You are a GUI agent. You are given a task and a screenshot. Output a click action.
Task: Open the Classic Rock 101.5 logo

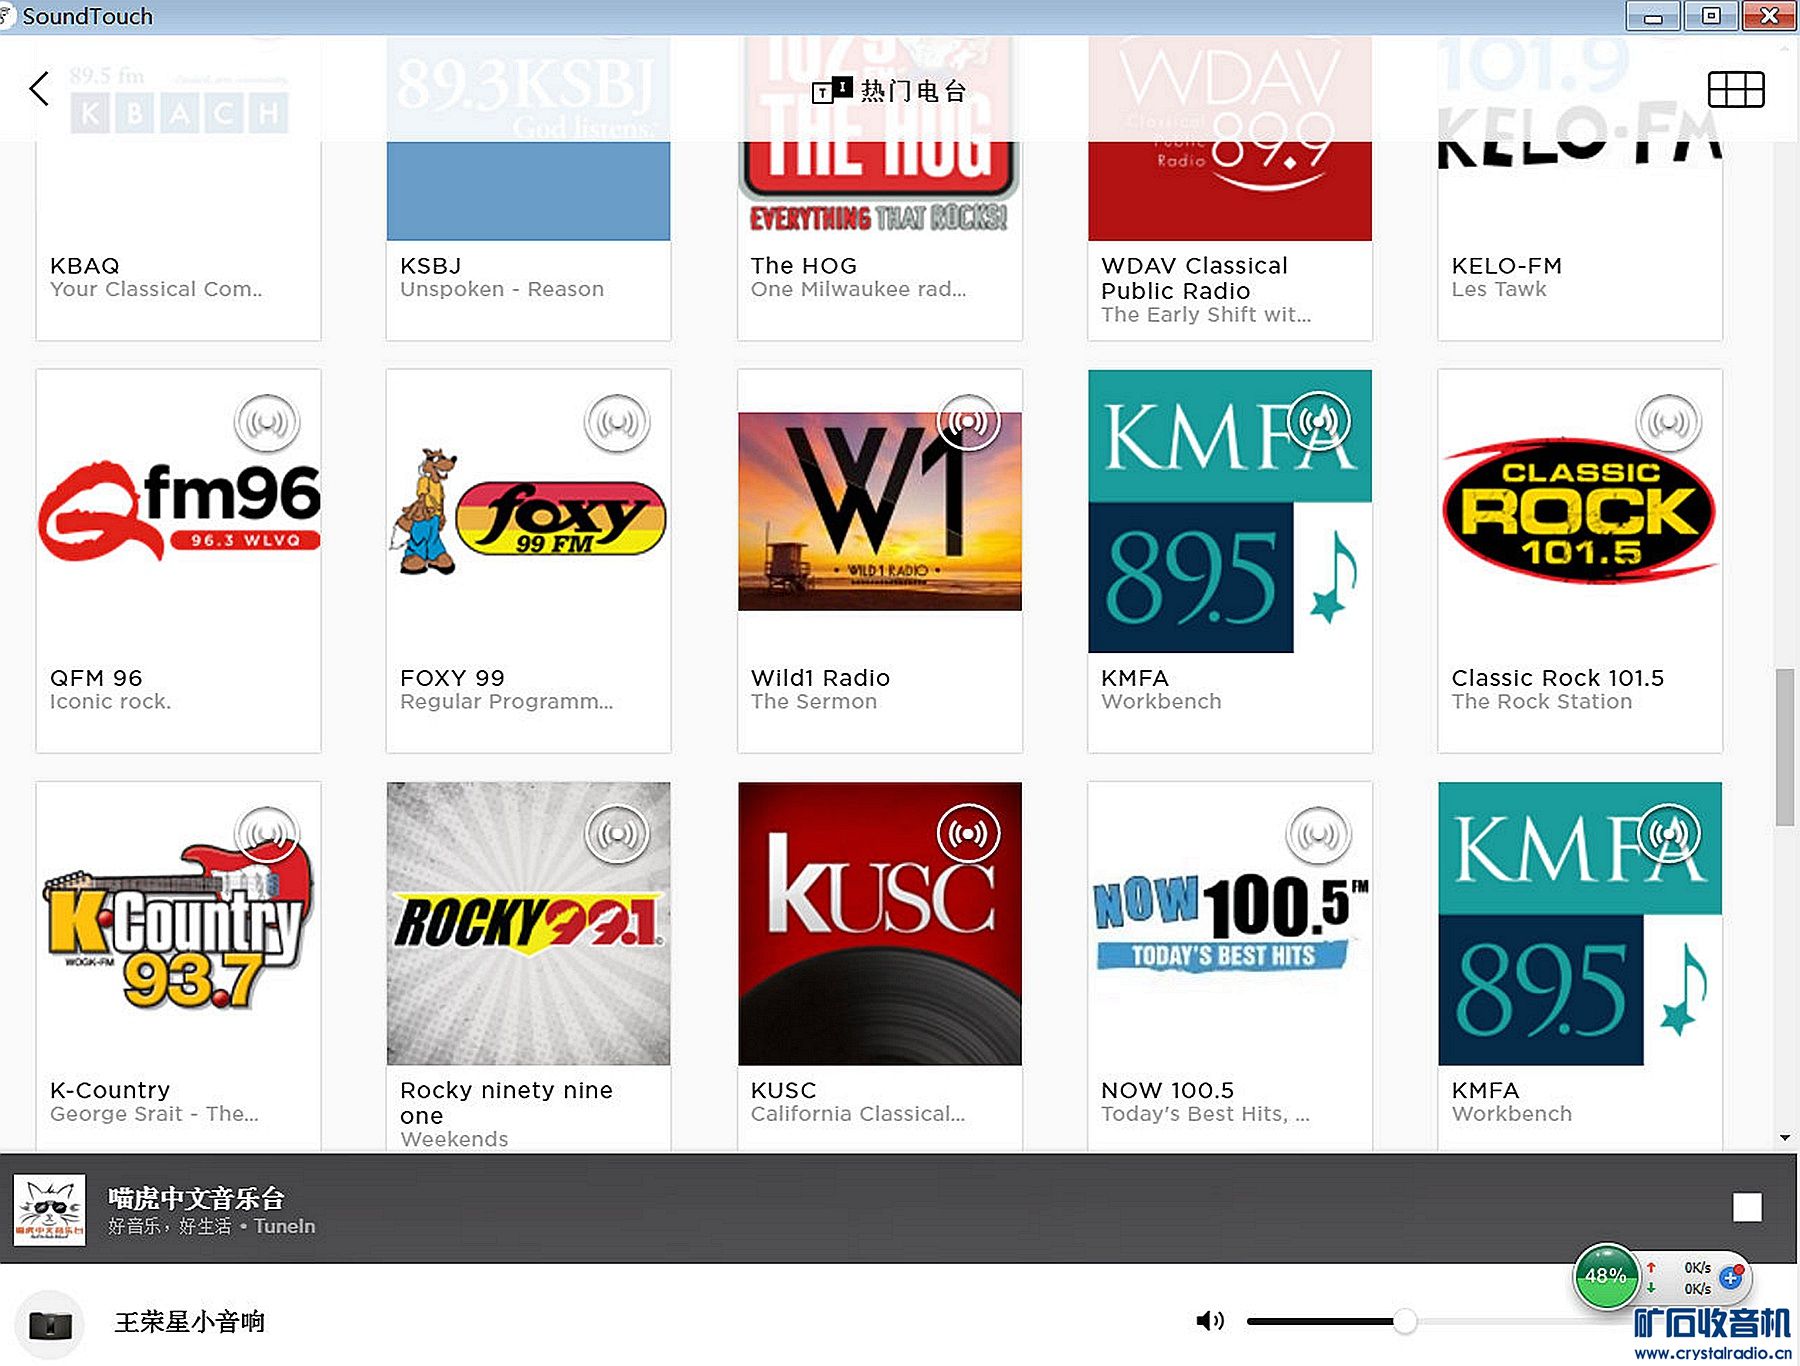click(x=1580, y=511)
